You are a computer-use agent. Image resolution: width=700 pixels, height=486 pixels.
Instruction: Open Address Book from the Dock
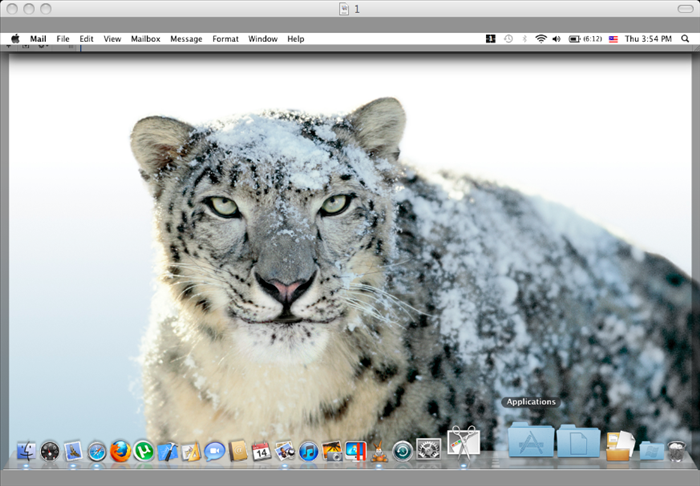click(x=238, y=451)
